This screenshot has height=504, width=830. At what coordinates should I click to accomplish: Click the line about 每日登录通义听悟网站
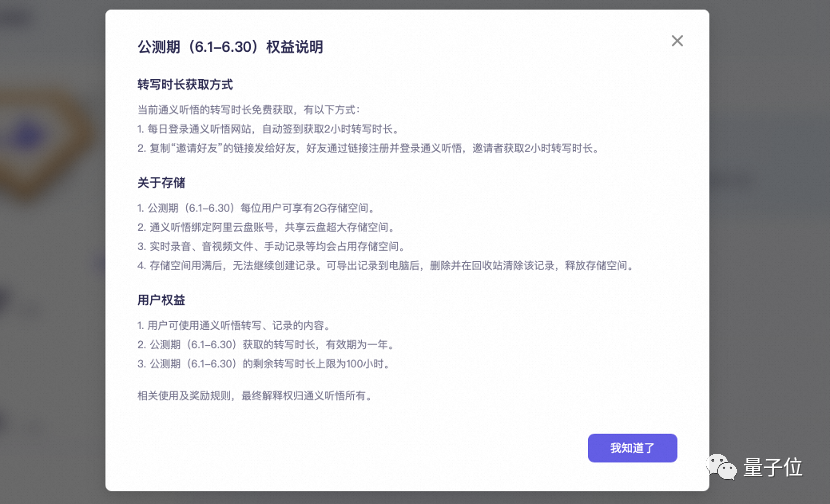tap(268, 129)
